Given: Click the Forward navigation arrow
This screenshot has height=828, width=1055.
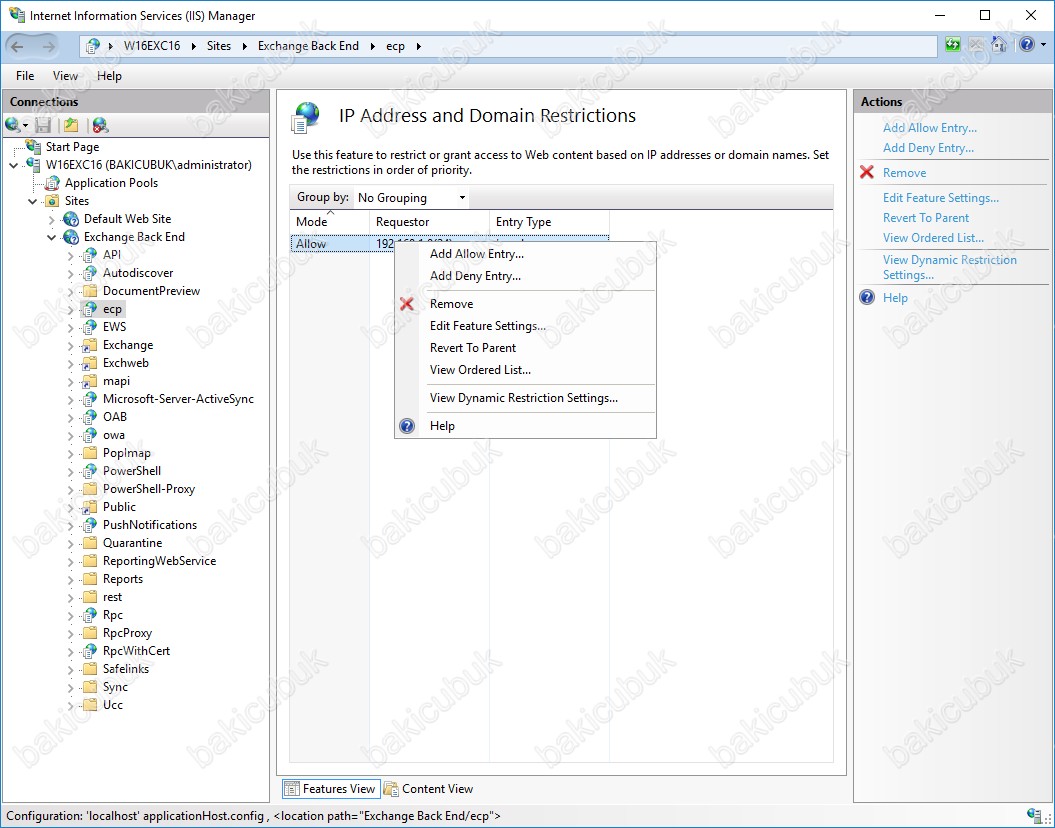Looking at the screenshot, I should click(48, 46).
